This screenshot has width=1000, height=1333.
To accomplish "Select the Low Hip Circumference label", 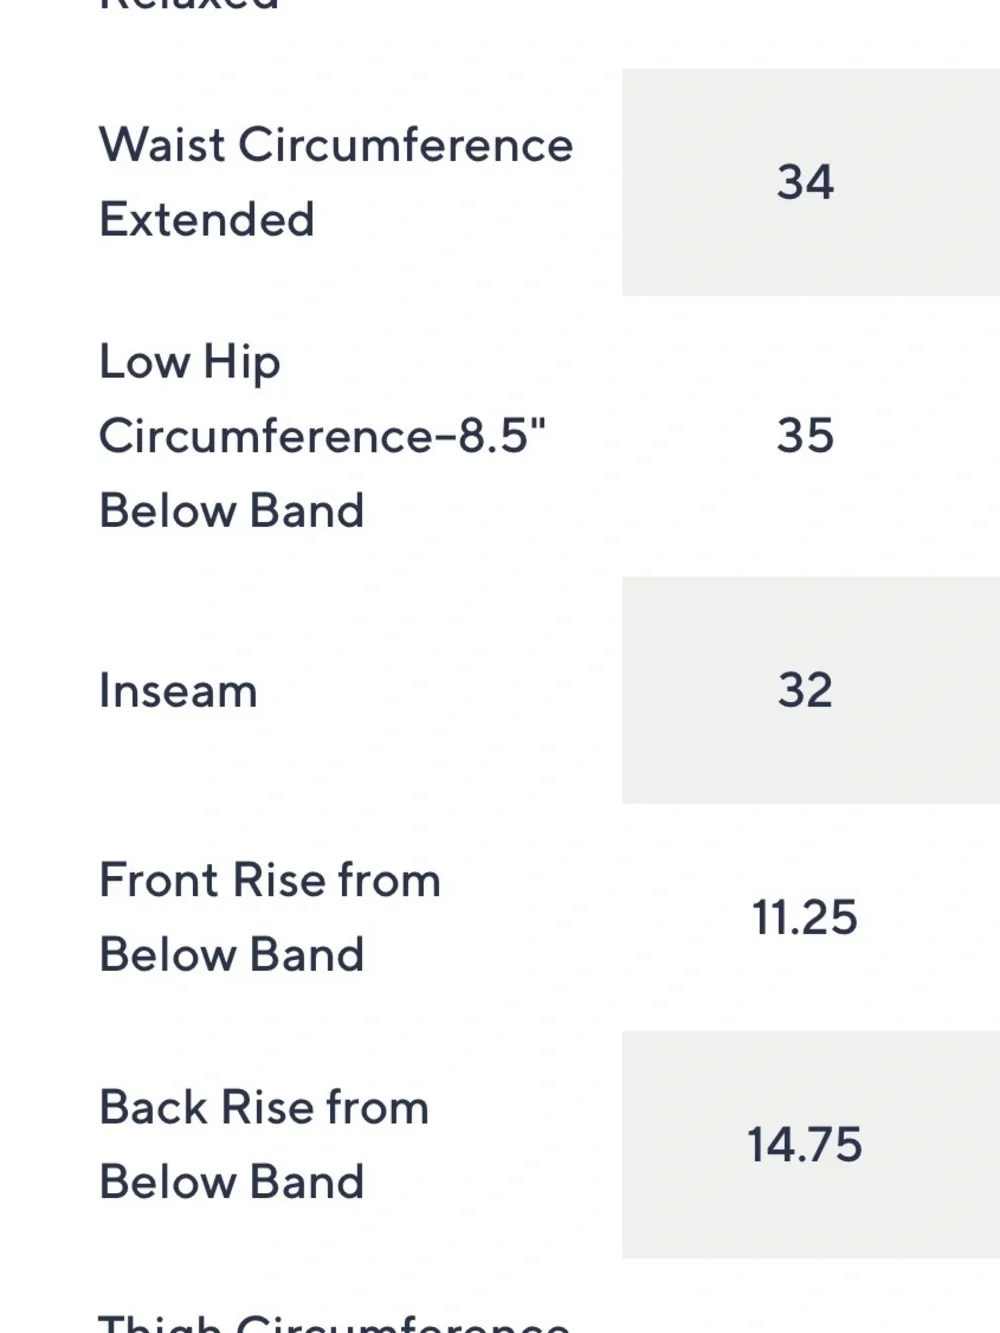I will 323,436.
